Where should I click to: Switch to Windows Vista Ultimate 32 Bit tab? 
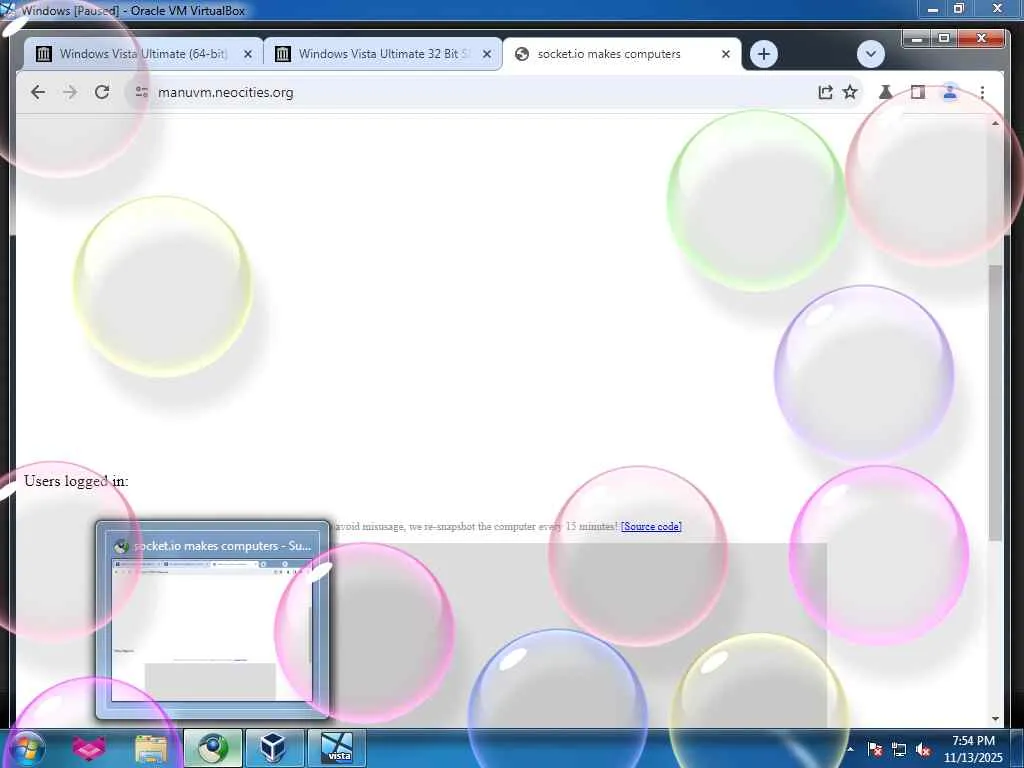point(383,54)
